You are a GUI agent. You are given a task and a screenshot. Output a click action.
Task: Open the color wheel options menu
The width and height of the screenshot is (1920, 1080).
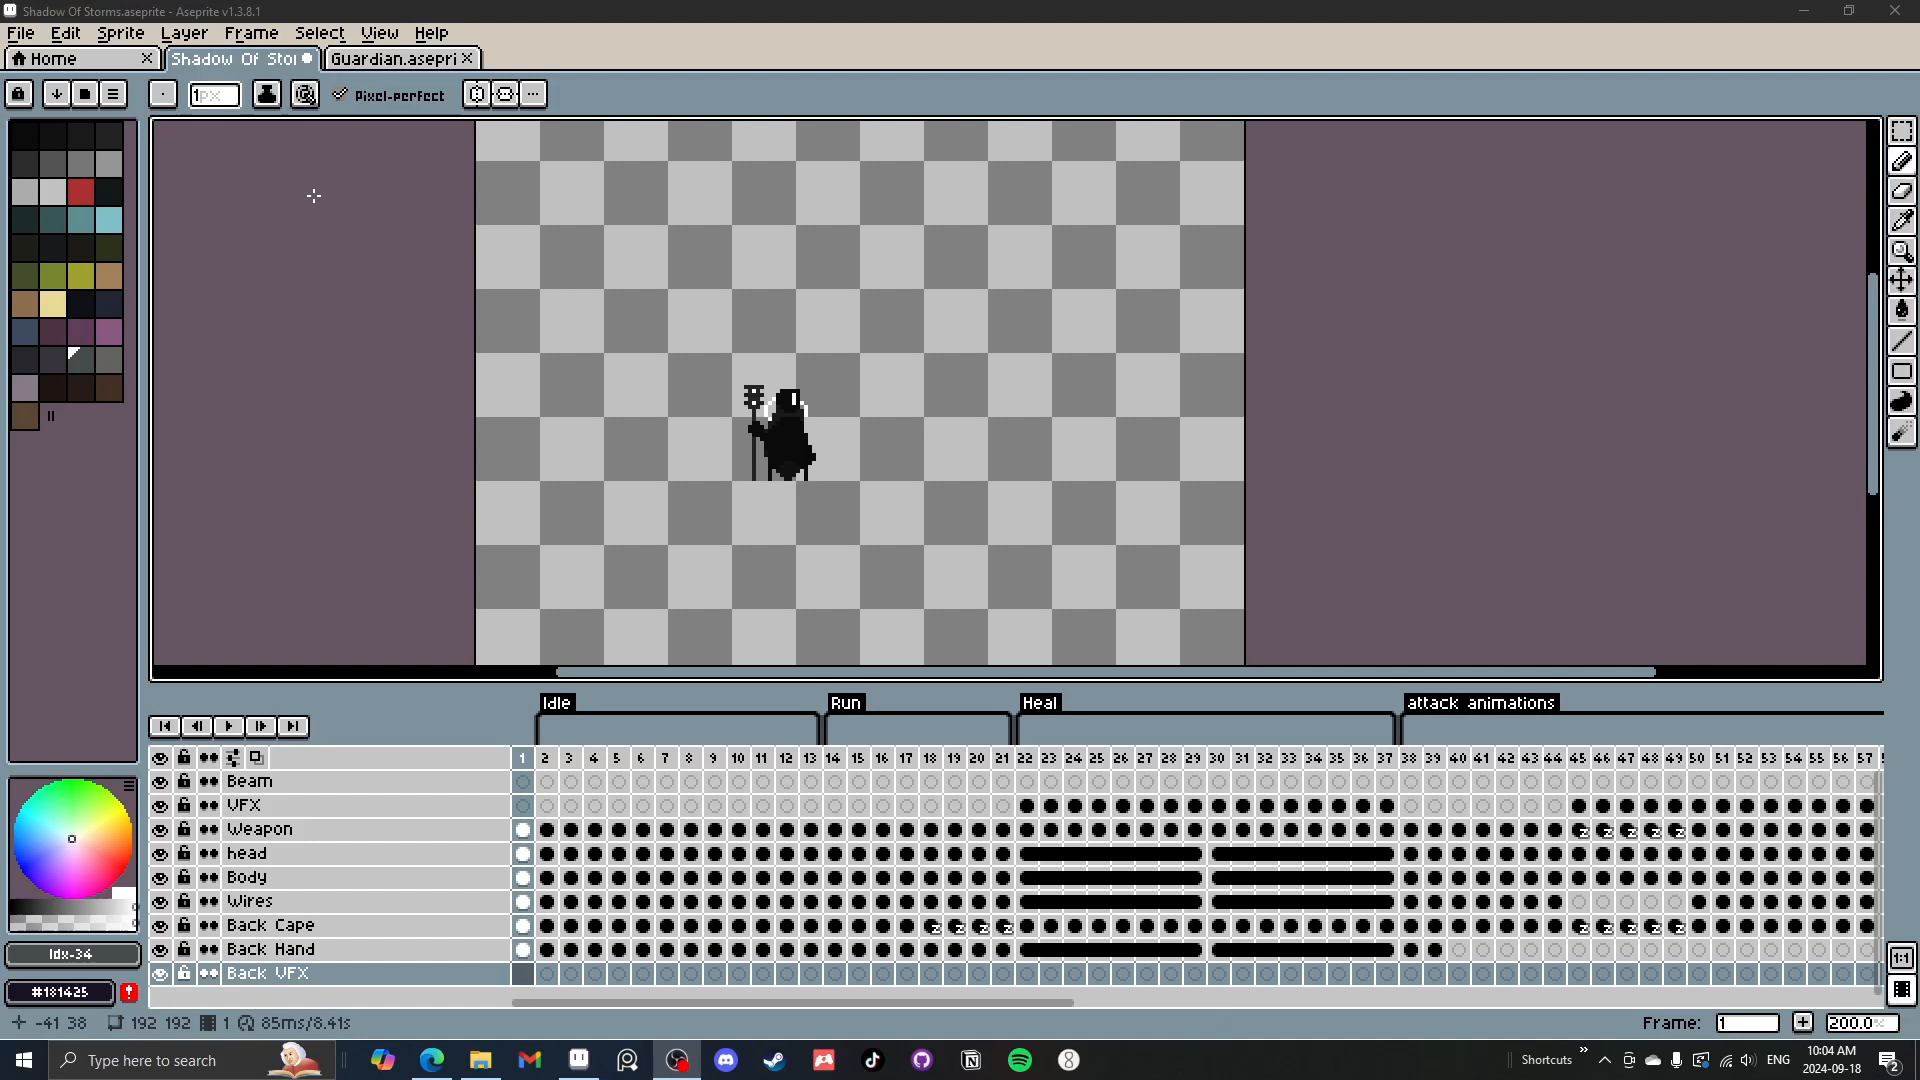[x=129, y=785]
